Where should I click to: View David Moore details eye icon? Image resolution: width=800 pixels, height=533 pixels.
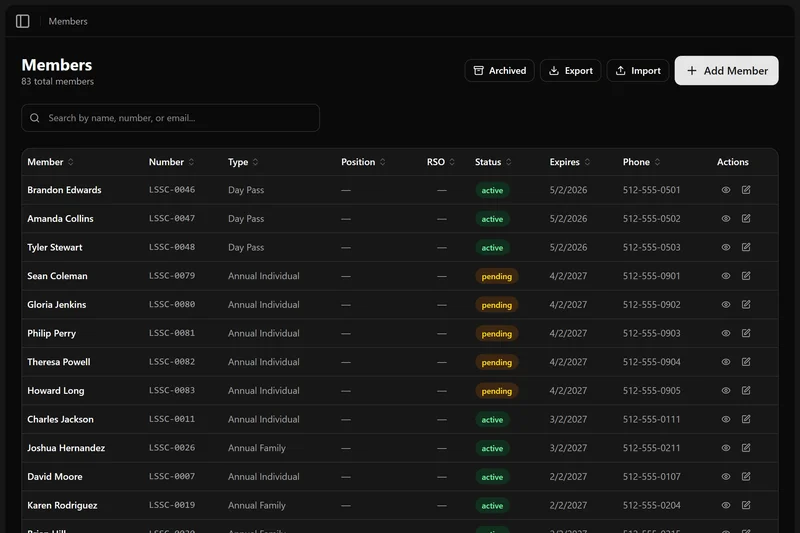[x=726, y=476]
